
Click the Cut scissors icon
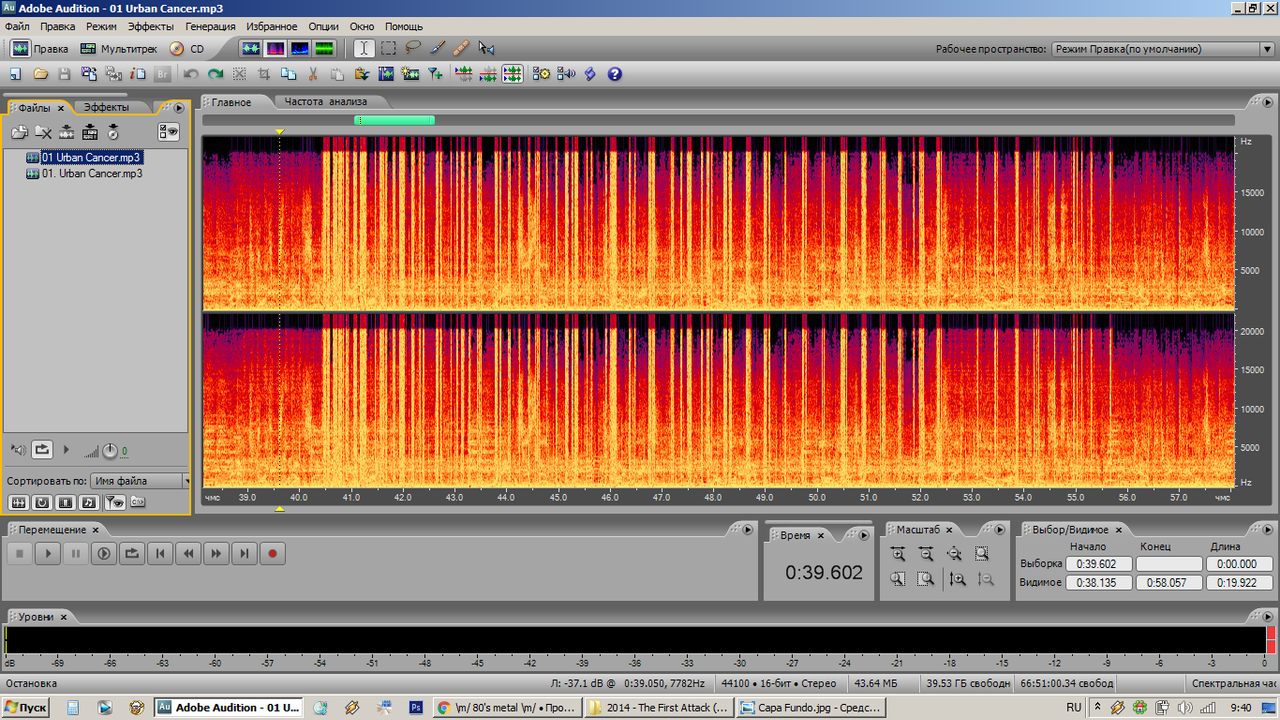point(312,74)
